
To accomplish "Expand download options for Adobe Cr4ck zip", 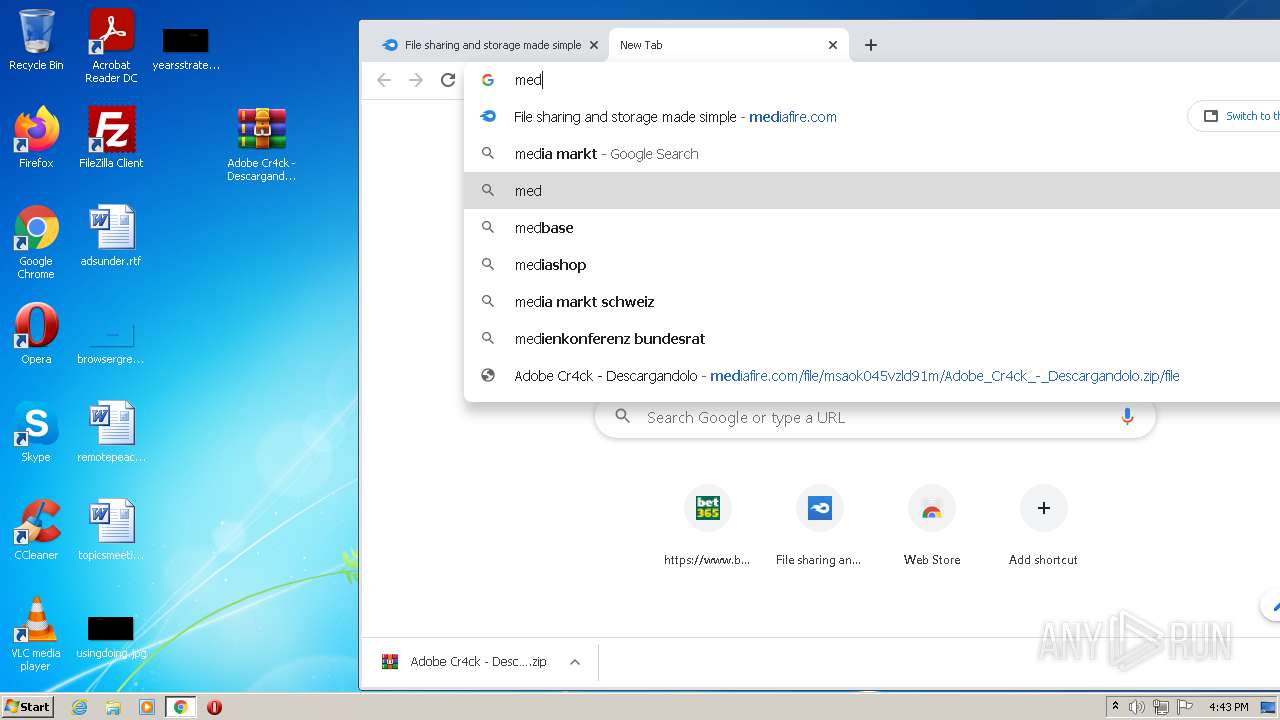I will tap(575, 662).
